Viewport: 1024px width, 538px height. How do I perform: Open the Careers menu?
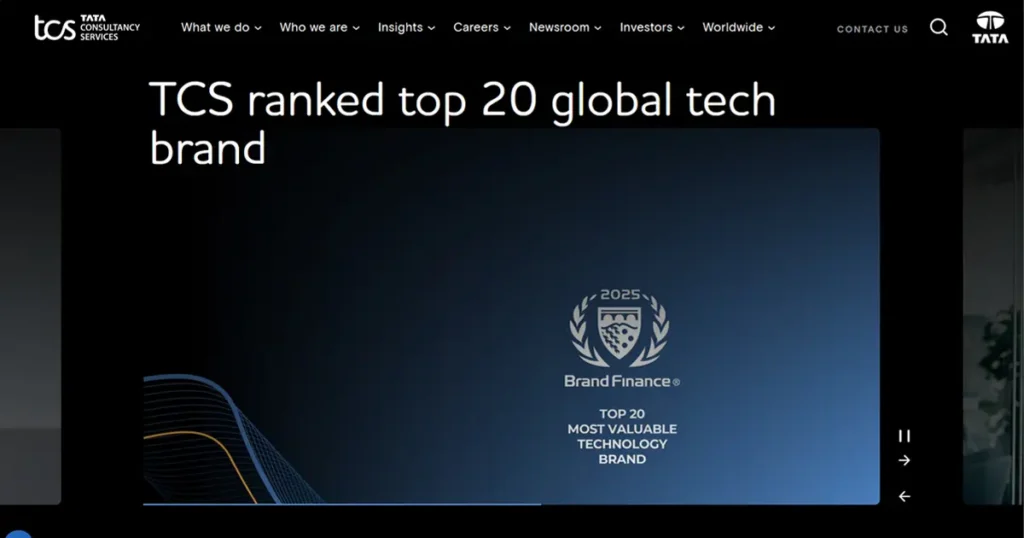(482, 28)
